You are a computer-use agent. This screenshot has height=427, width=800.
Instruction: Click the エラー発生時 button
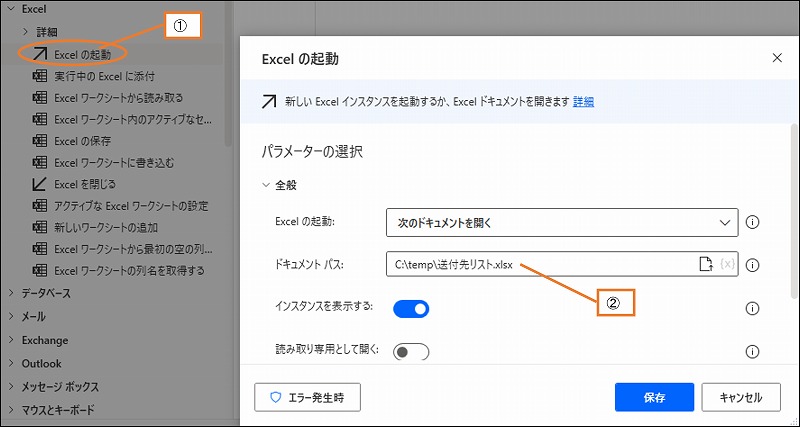tap(308, 397)
